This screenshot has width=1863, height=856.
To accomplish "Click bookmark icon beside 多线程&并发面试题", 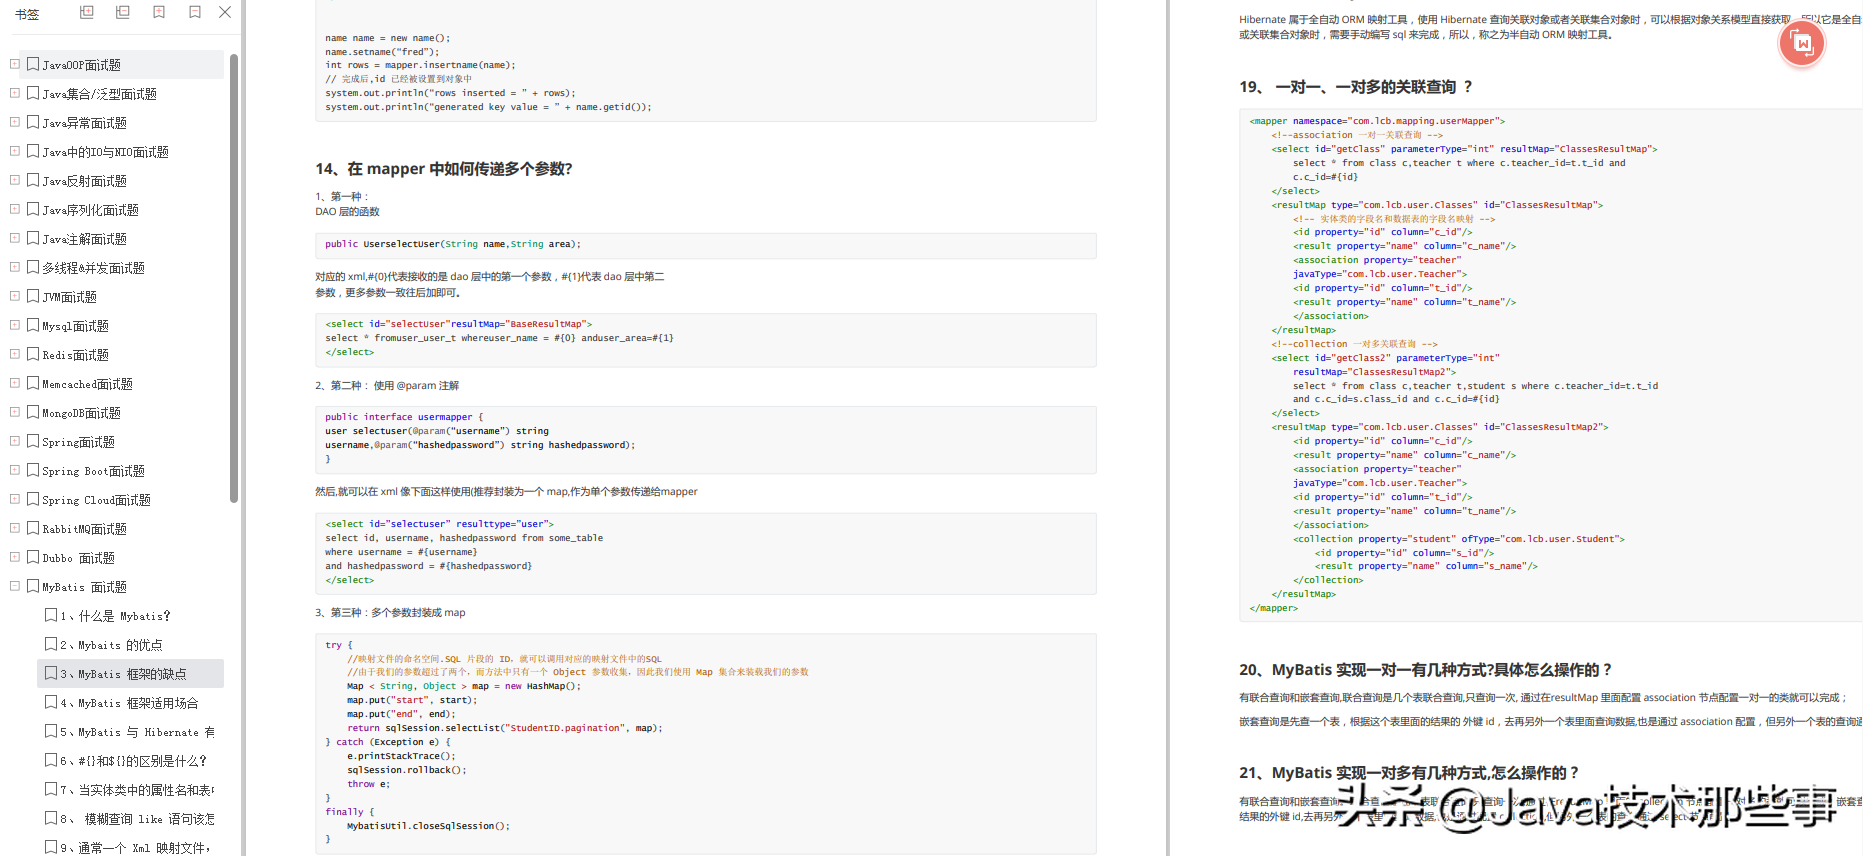I will tap(33, 267).
